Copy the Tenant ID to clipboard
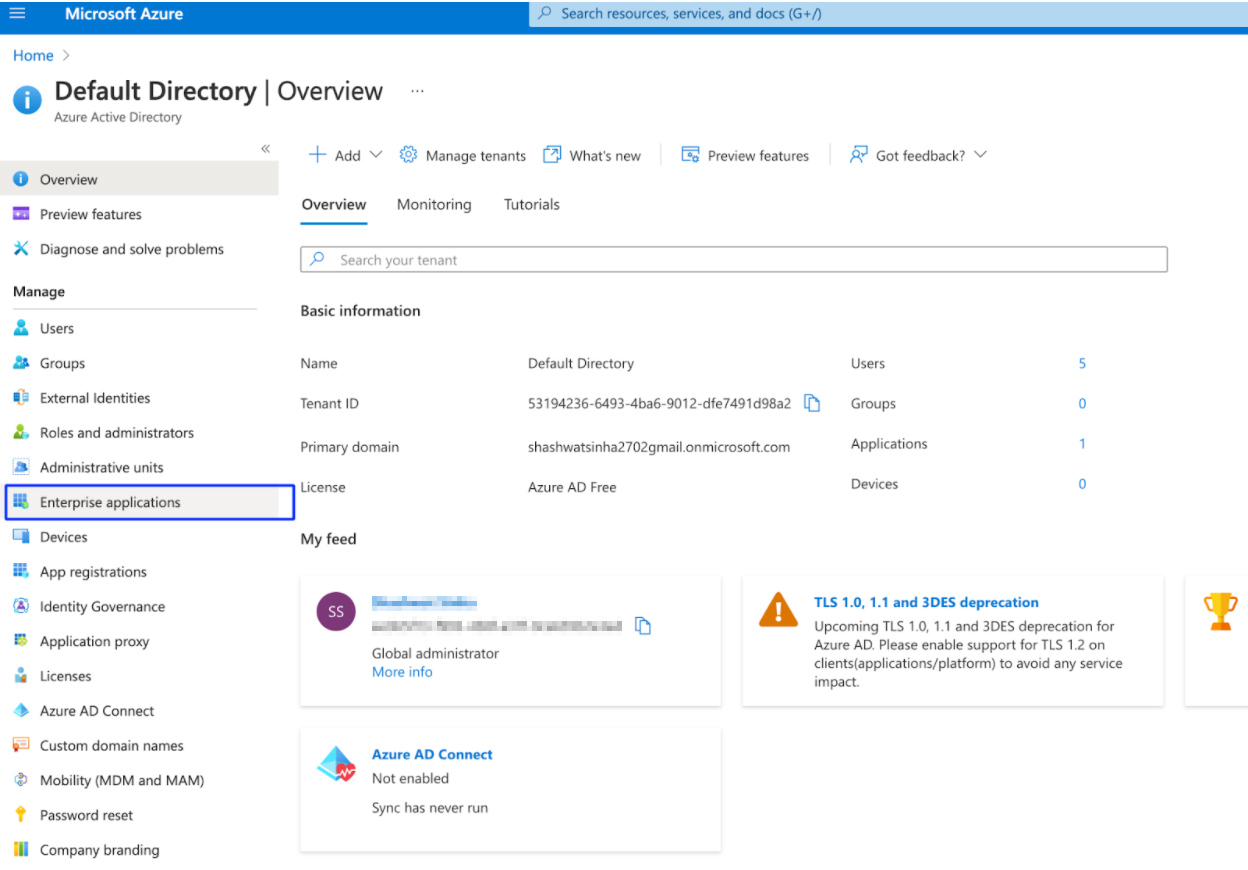Image resolution: width=1248 pixels, height=870 pixels. (x=813, y=403)
